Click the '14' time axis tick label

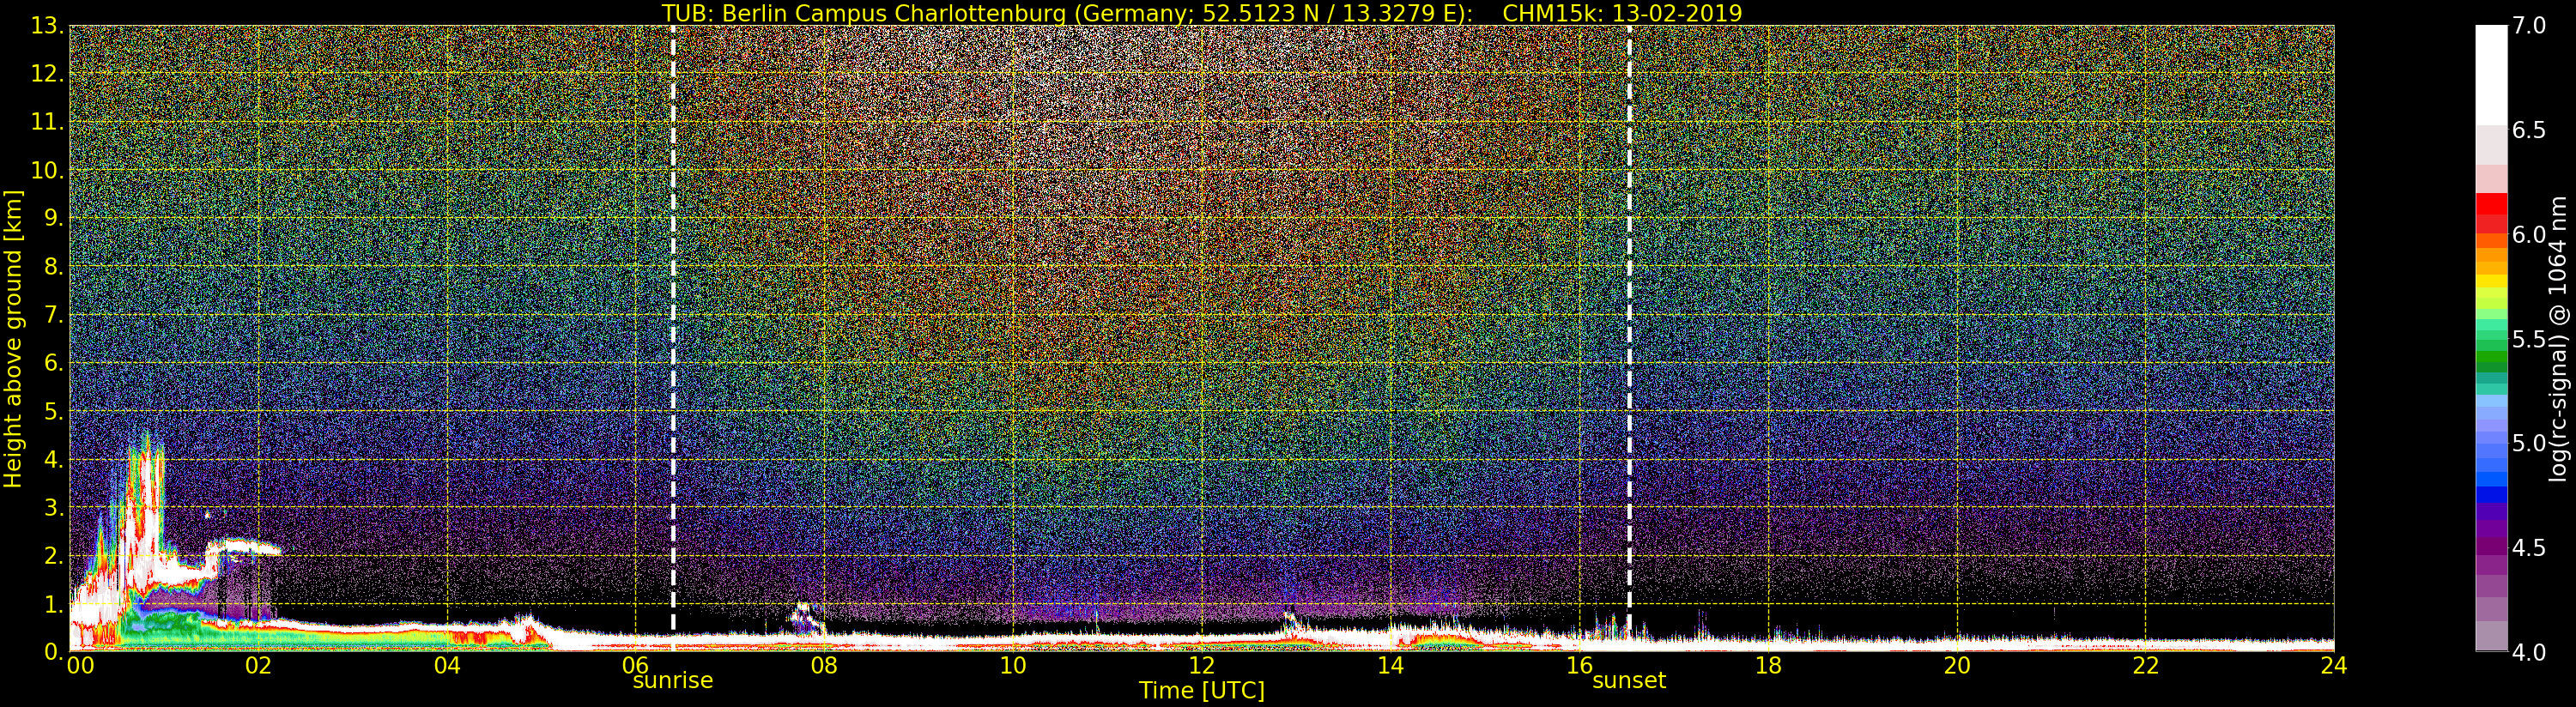1391,666
